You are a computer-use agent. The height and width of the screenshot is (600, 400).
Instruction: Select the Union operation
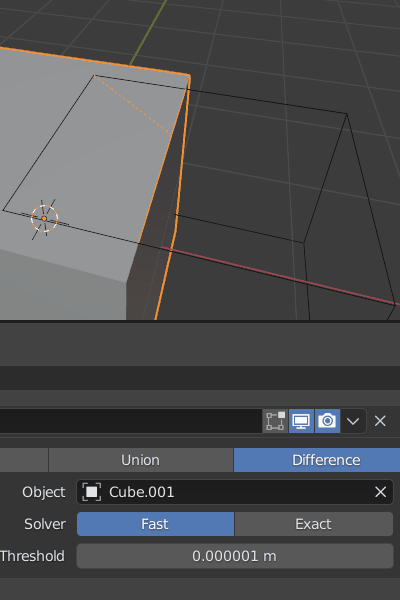(140, 460)
